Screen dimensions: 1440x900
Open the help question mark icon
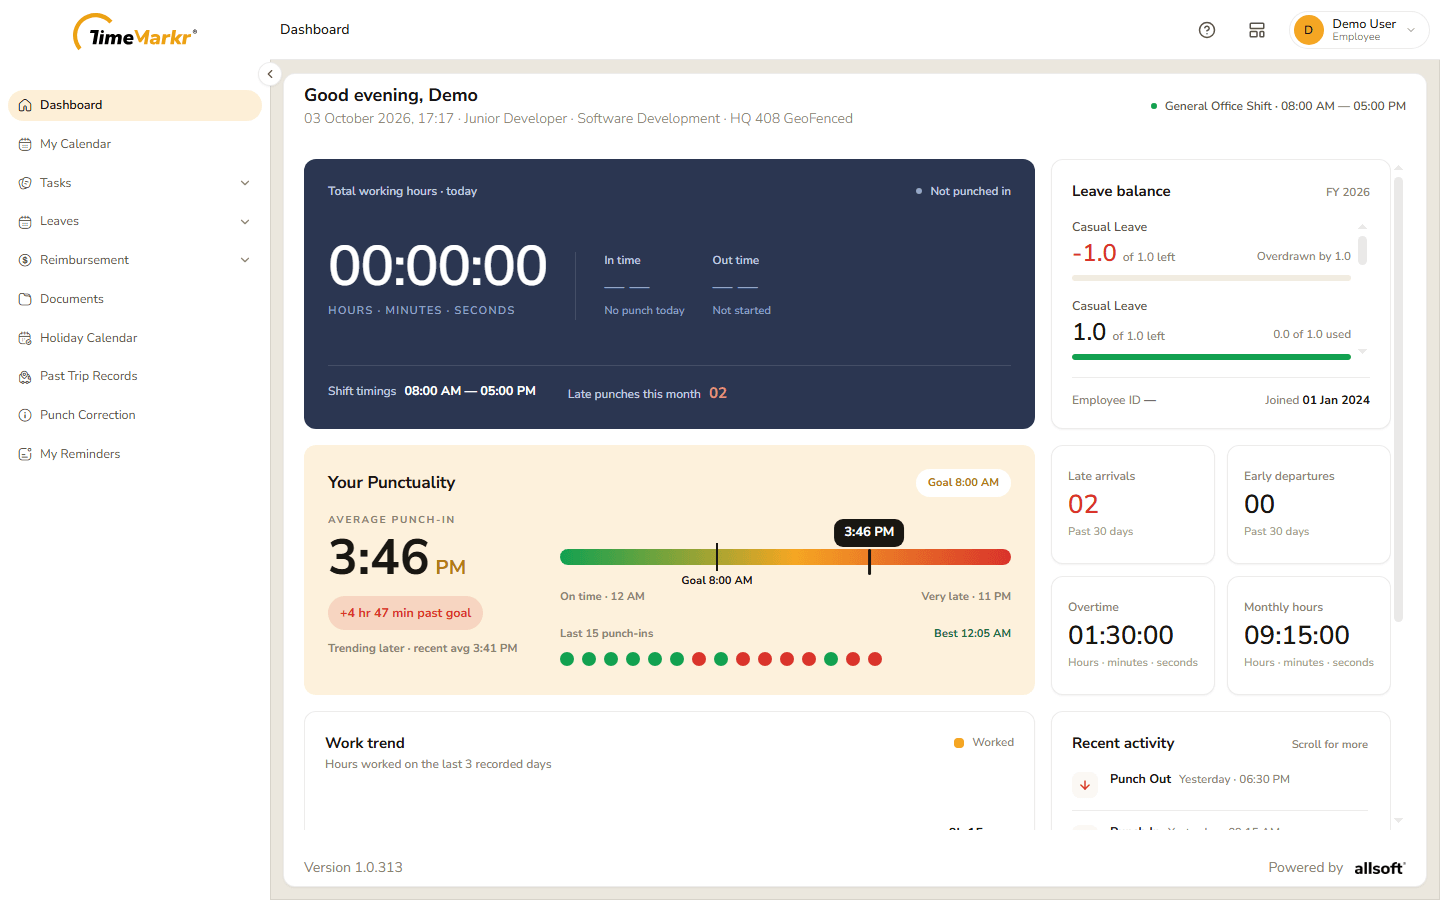1207,30
